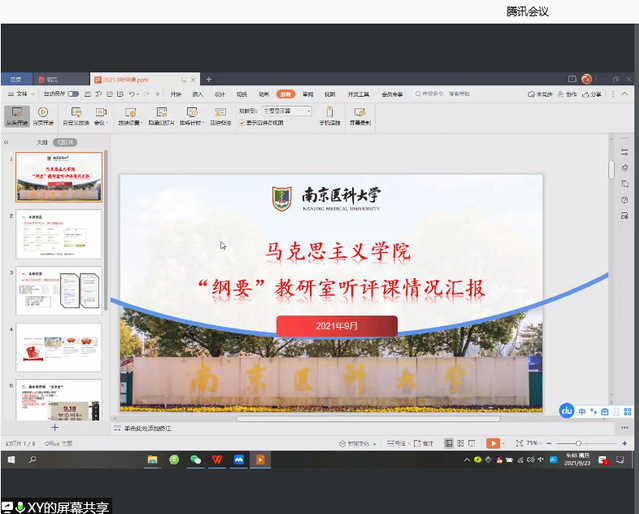The height and width of the screenshot is (514, 639).
Task: Open the Developer Tools (开发工具) tab
Action: tap(358, 94)
